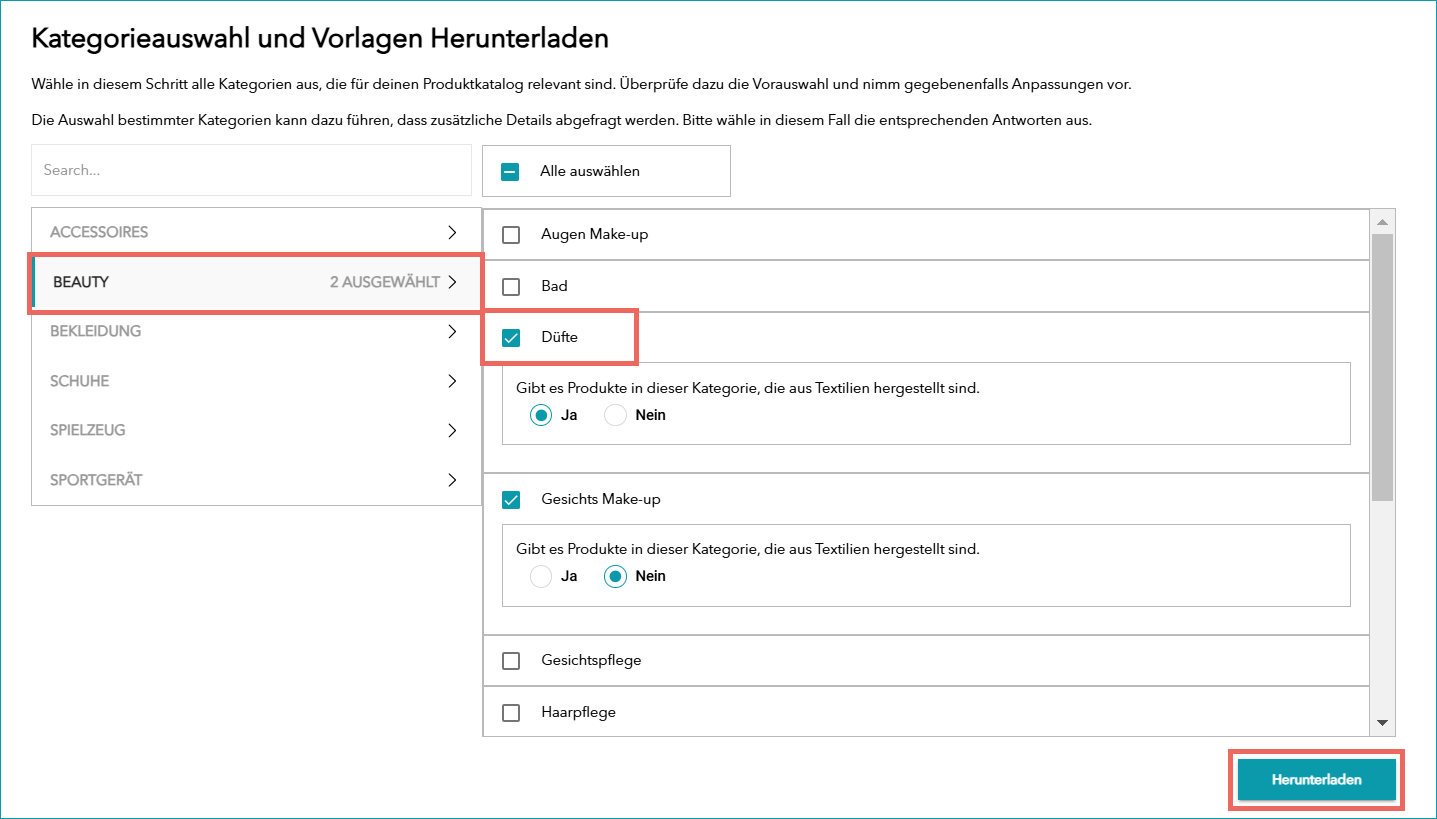Click the Herunterladen button
The height and width of the screenshot is (819, 1437).
[x=1316, y=779]
